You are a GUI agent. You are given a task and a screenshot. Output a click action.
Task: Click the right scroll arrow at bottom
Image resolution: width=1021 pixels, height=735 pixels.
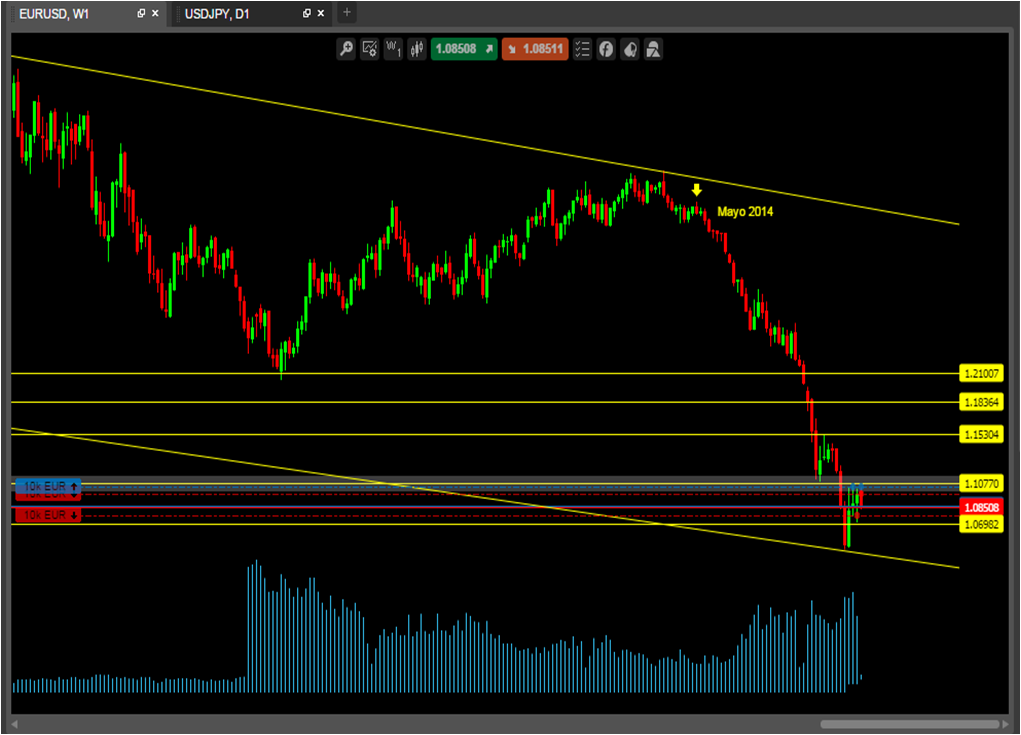click(1006, 724)
